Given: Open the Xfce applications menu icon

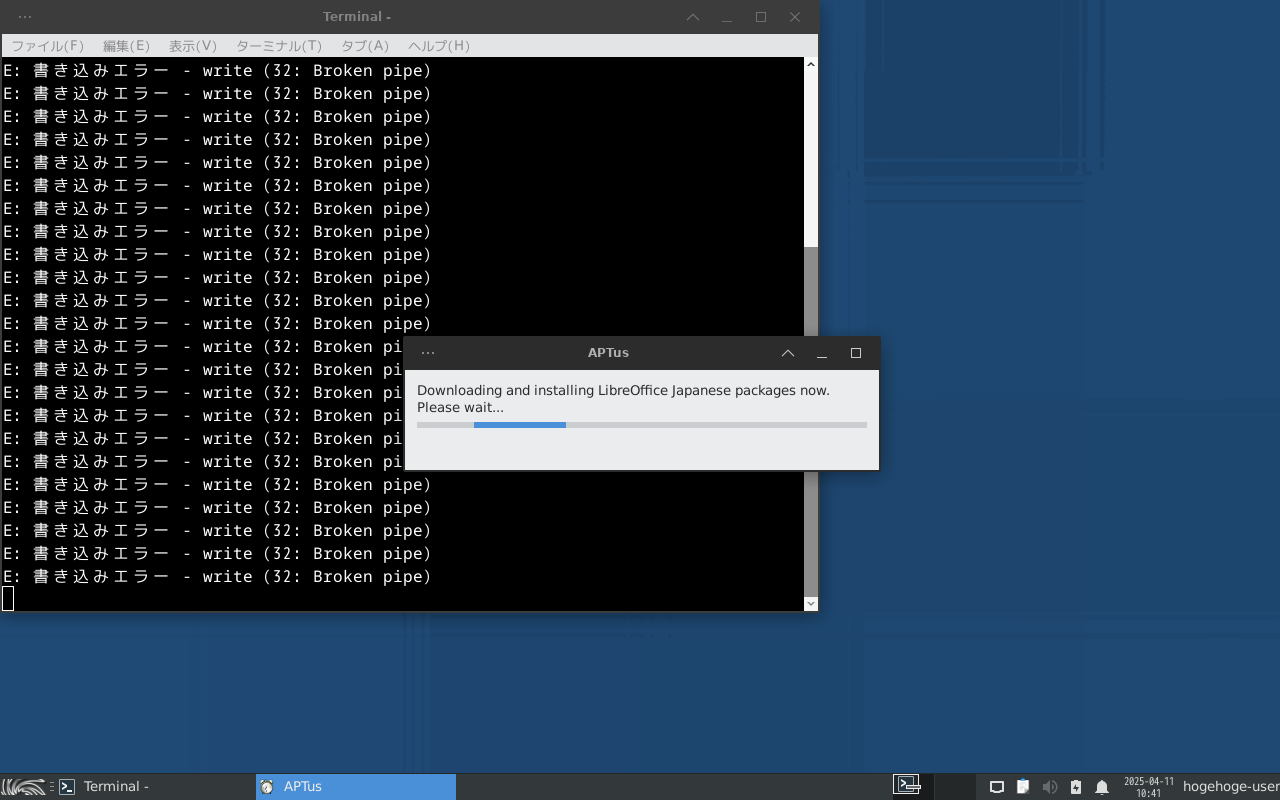Looking at the screenshot, I should tap(24, 787).
